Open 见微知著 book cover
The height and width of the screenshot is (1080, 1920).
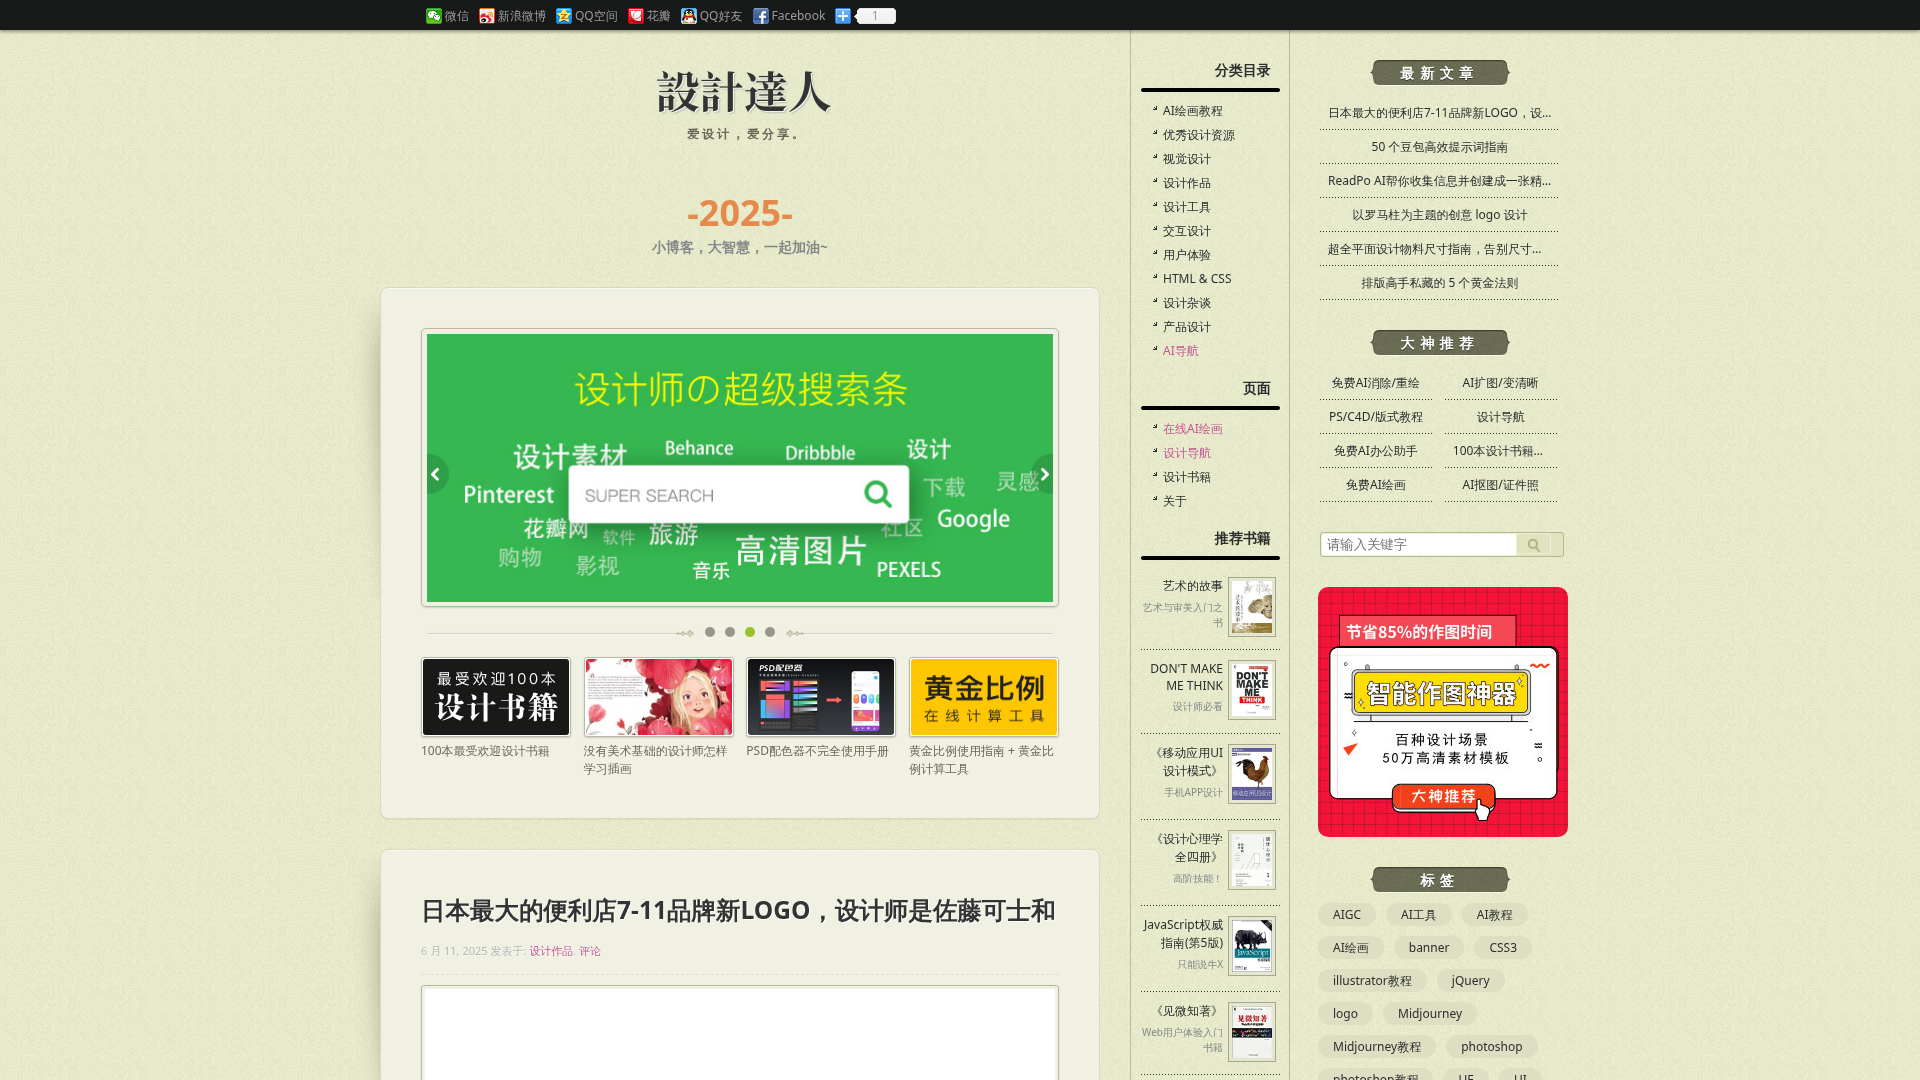tap(1252, 1032)
